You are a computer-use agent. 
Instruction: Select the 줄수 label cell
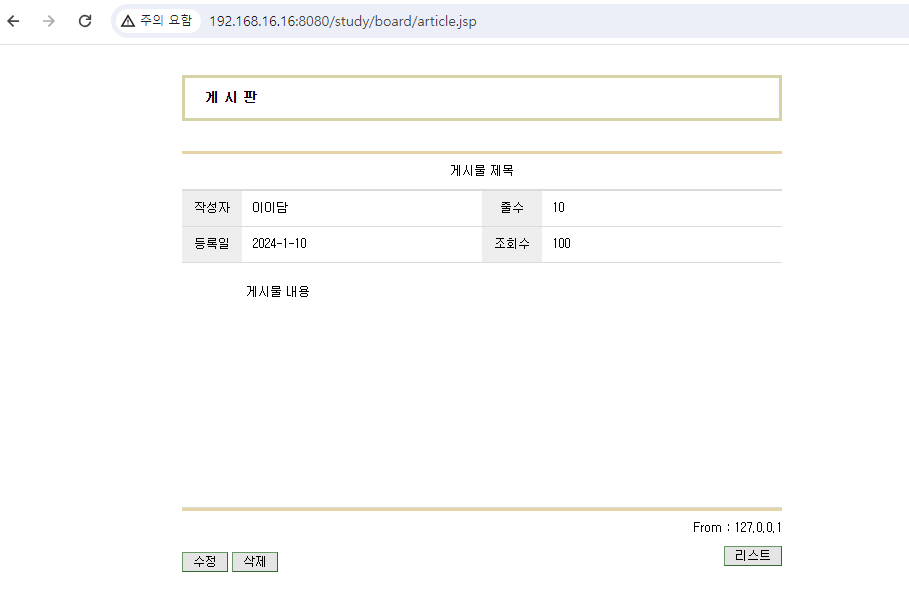(x=512, y=208)
